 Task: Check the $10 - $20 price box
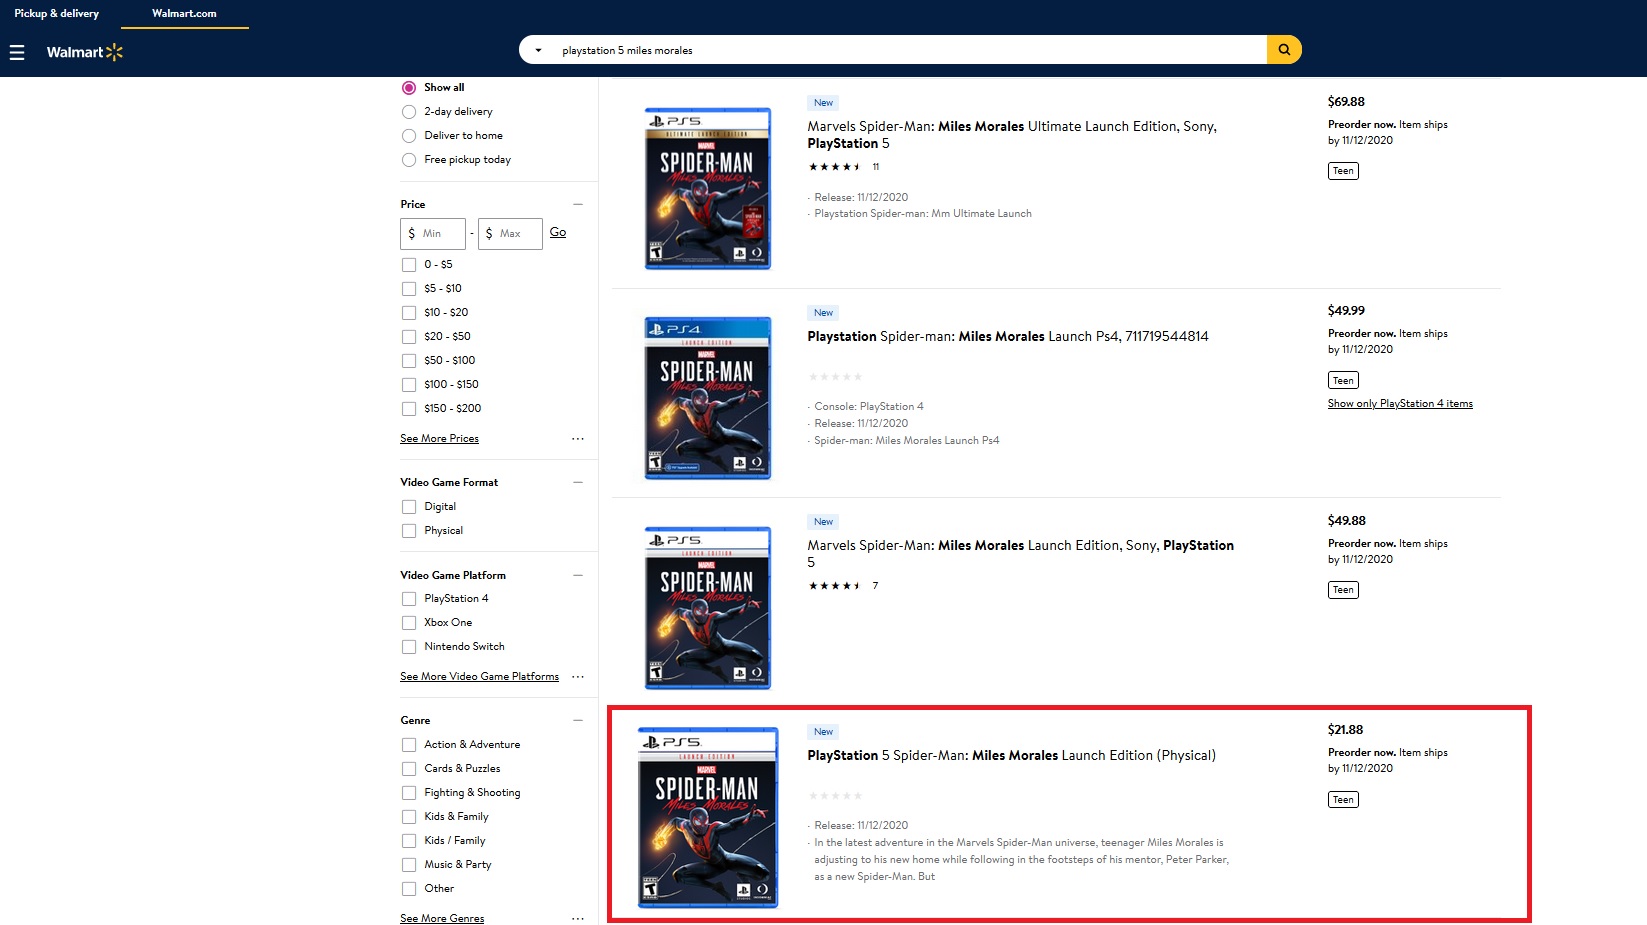click(x=409, y=313)
